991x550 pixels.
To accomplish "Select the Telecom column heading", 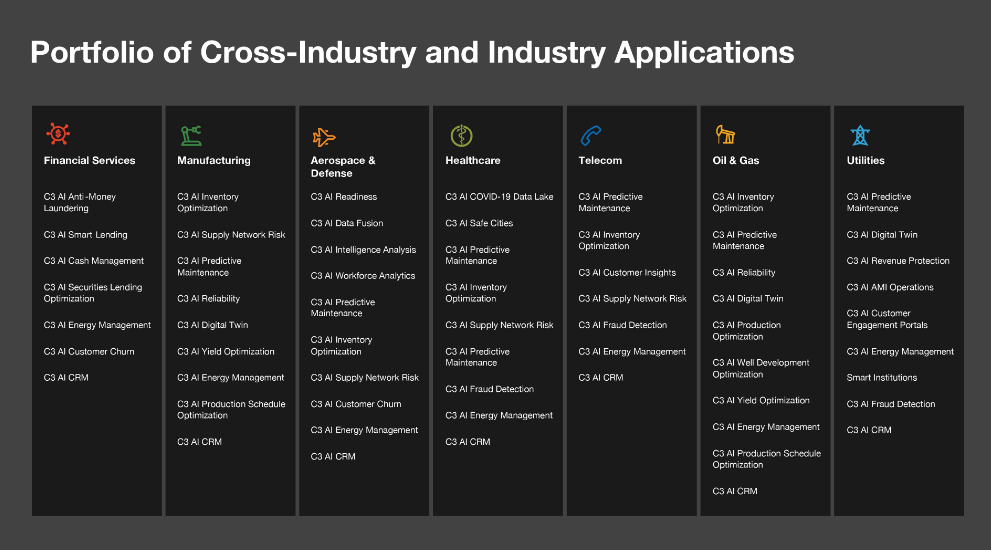I will click(600, 161).
